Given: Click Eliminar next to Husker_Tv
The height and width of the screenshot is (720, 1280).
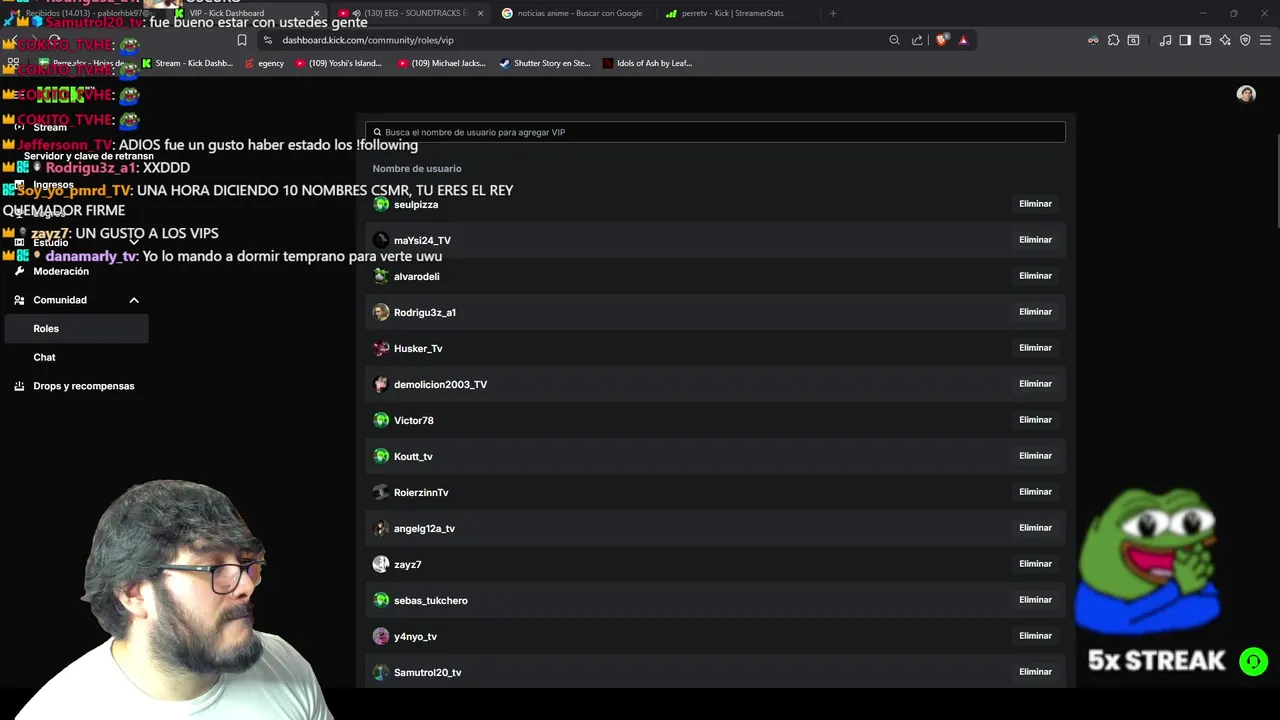Looking at the screenshot, I should click(1035, 348).
